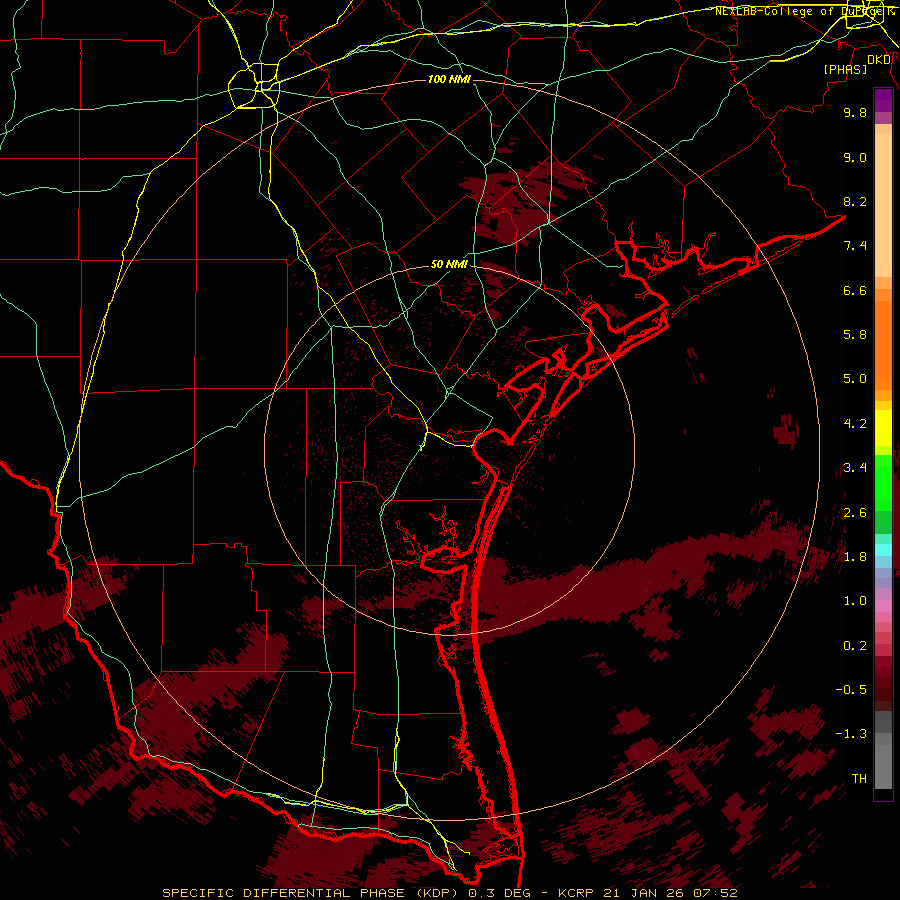
Task: Click the -0.5 value on the color scale
Action: [851, 690]
